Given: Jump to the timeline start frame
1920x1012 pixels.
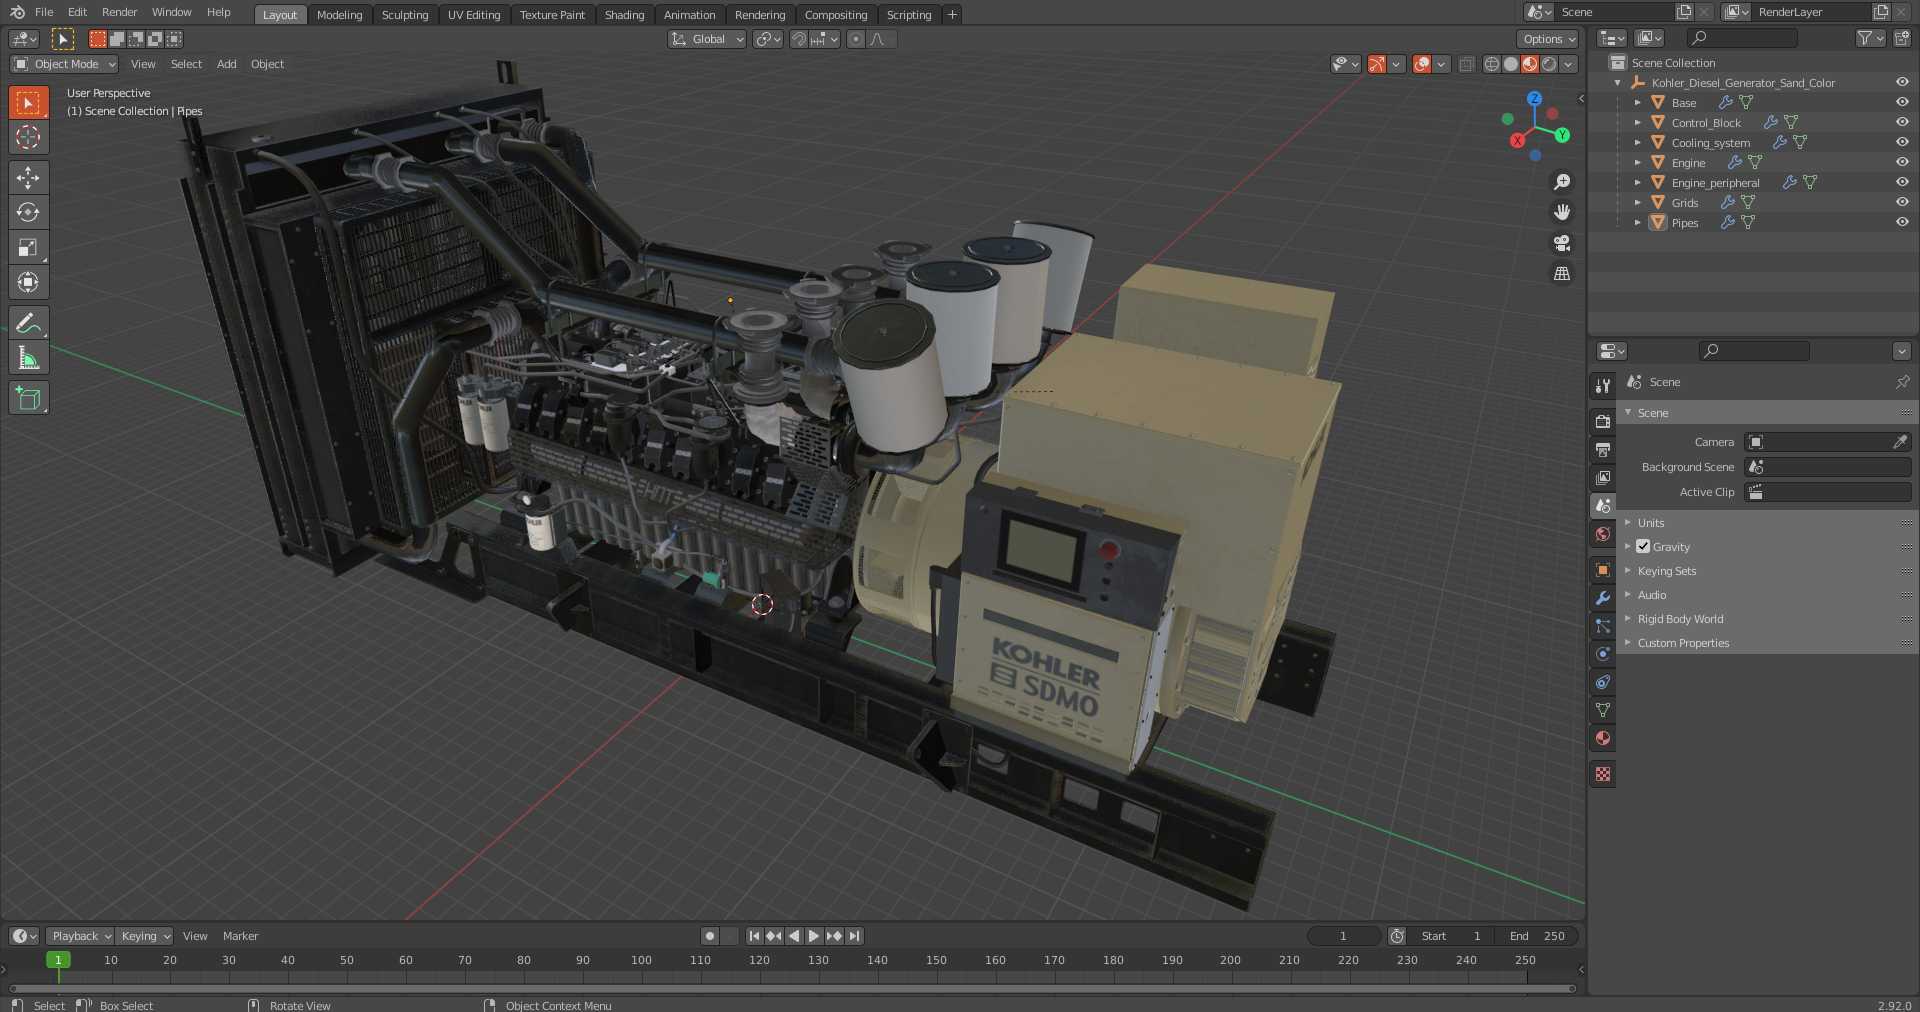Looking at the screenshot, I should click(754, 936).
